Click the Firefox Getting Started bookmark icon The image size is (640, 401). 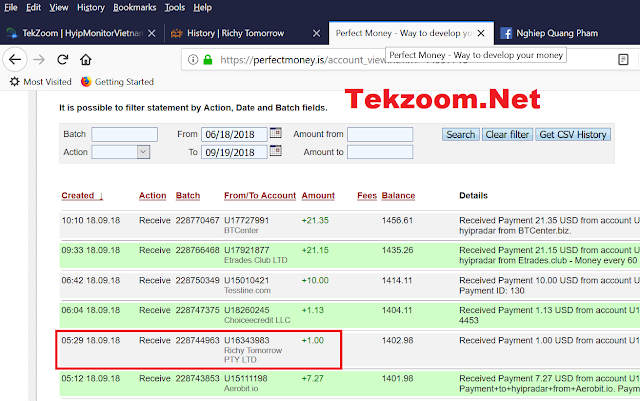(86, 82)
